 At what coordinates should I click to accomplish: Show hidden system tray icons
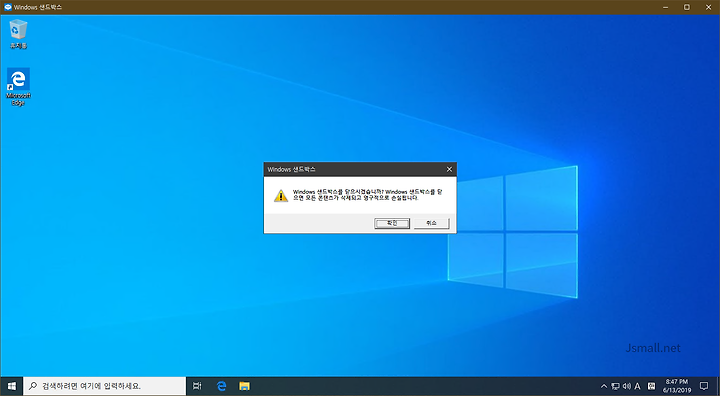tap(604, 386)
